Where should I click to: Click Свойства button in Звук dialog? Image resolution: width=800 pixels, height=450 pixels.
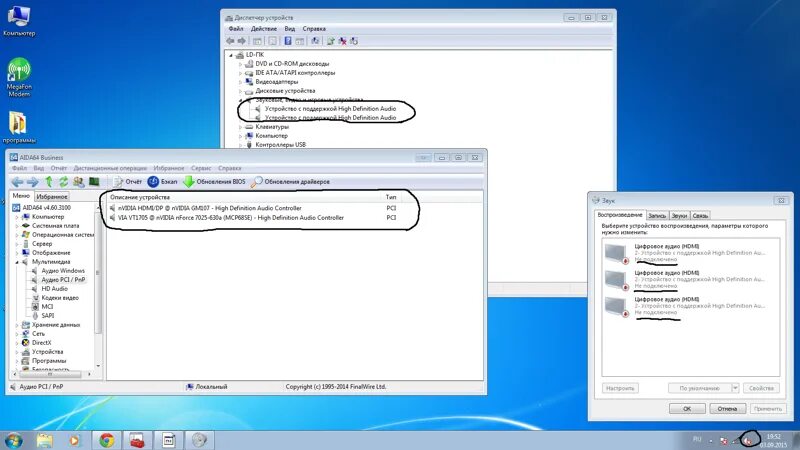761,388
